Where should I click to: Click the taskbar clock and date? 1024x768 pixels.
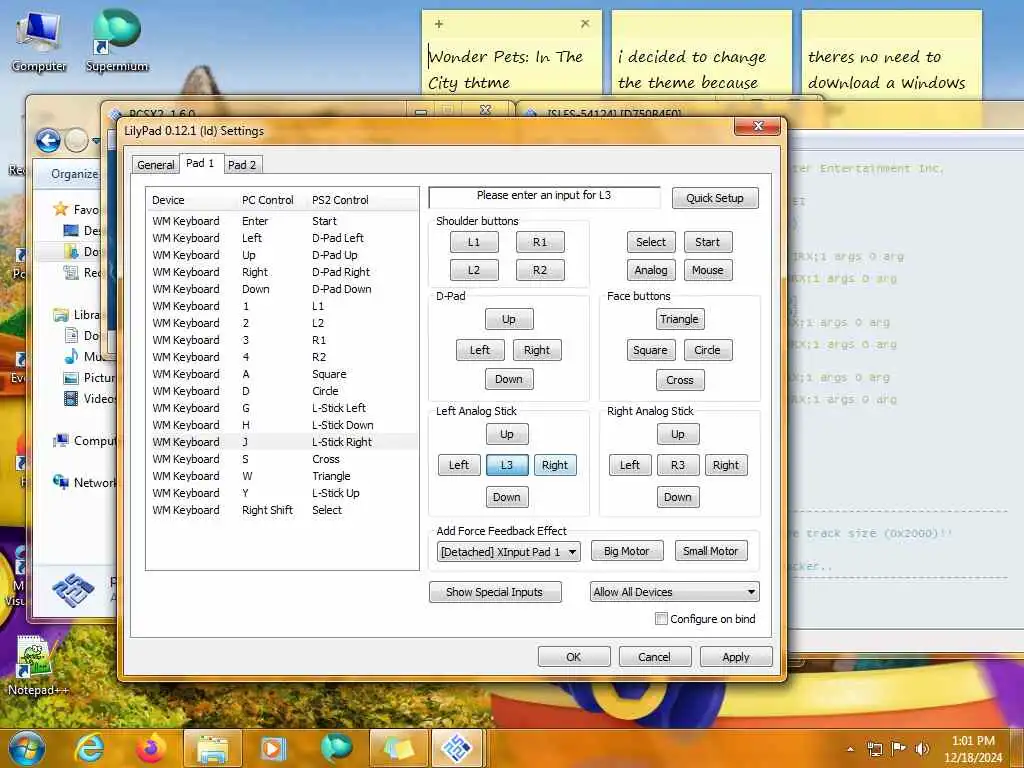(x=973, y=749)
